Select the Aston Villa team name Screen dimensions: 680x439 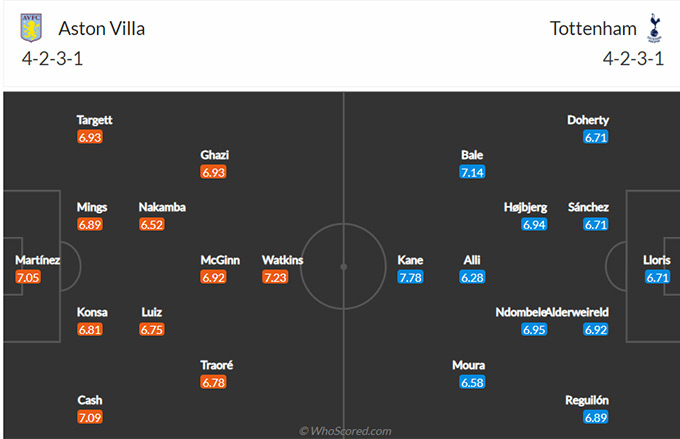click(x=101, y=28)
